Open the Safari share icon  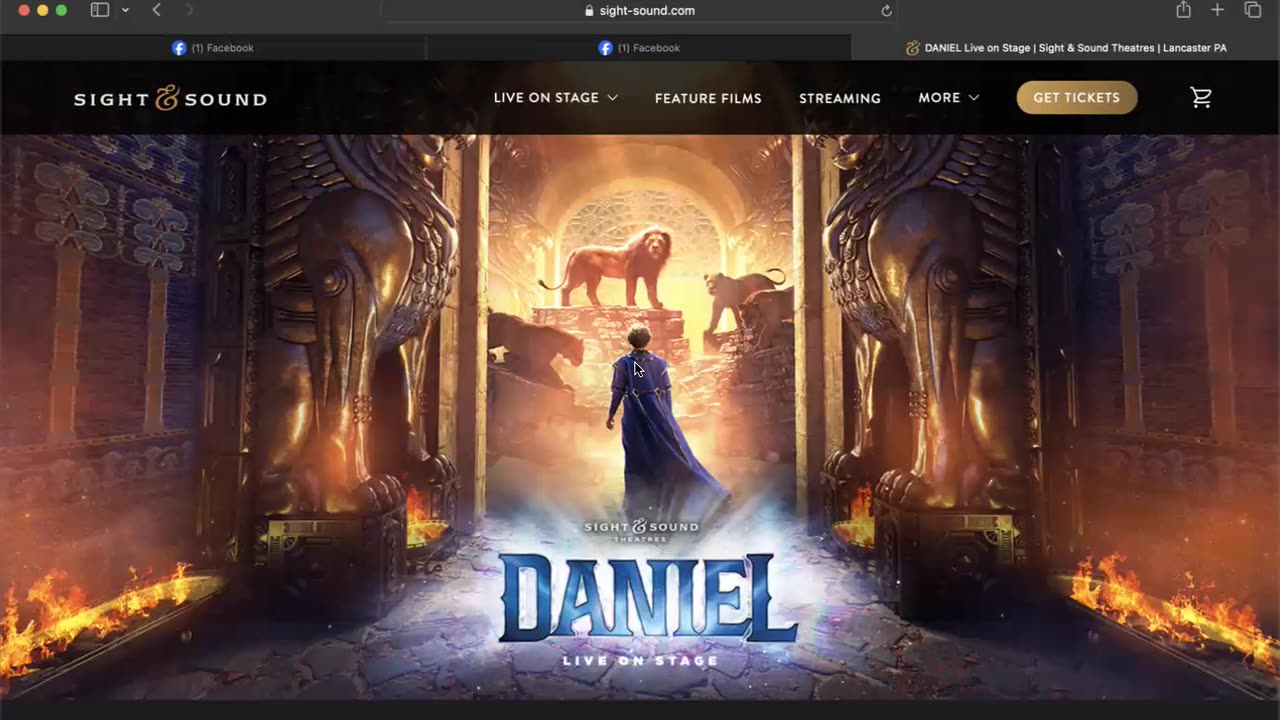[1183, 10]
